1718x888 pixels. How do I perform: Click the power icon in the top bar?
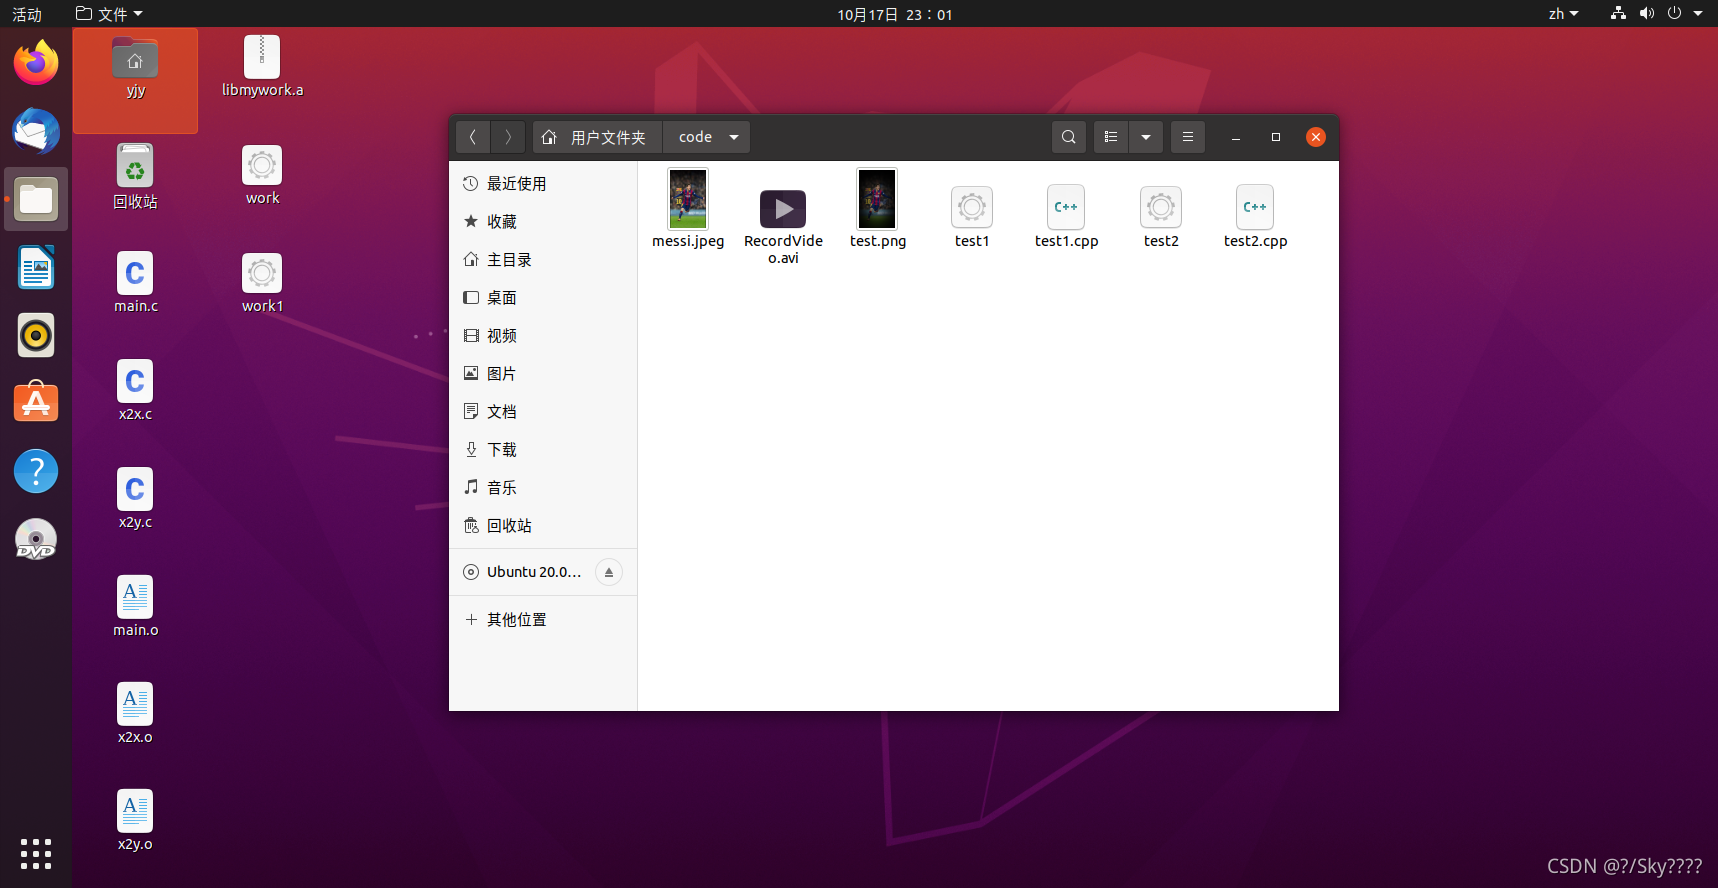1674,13
